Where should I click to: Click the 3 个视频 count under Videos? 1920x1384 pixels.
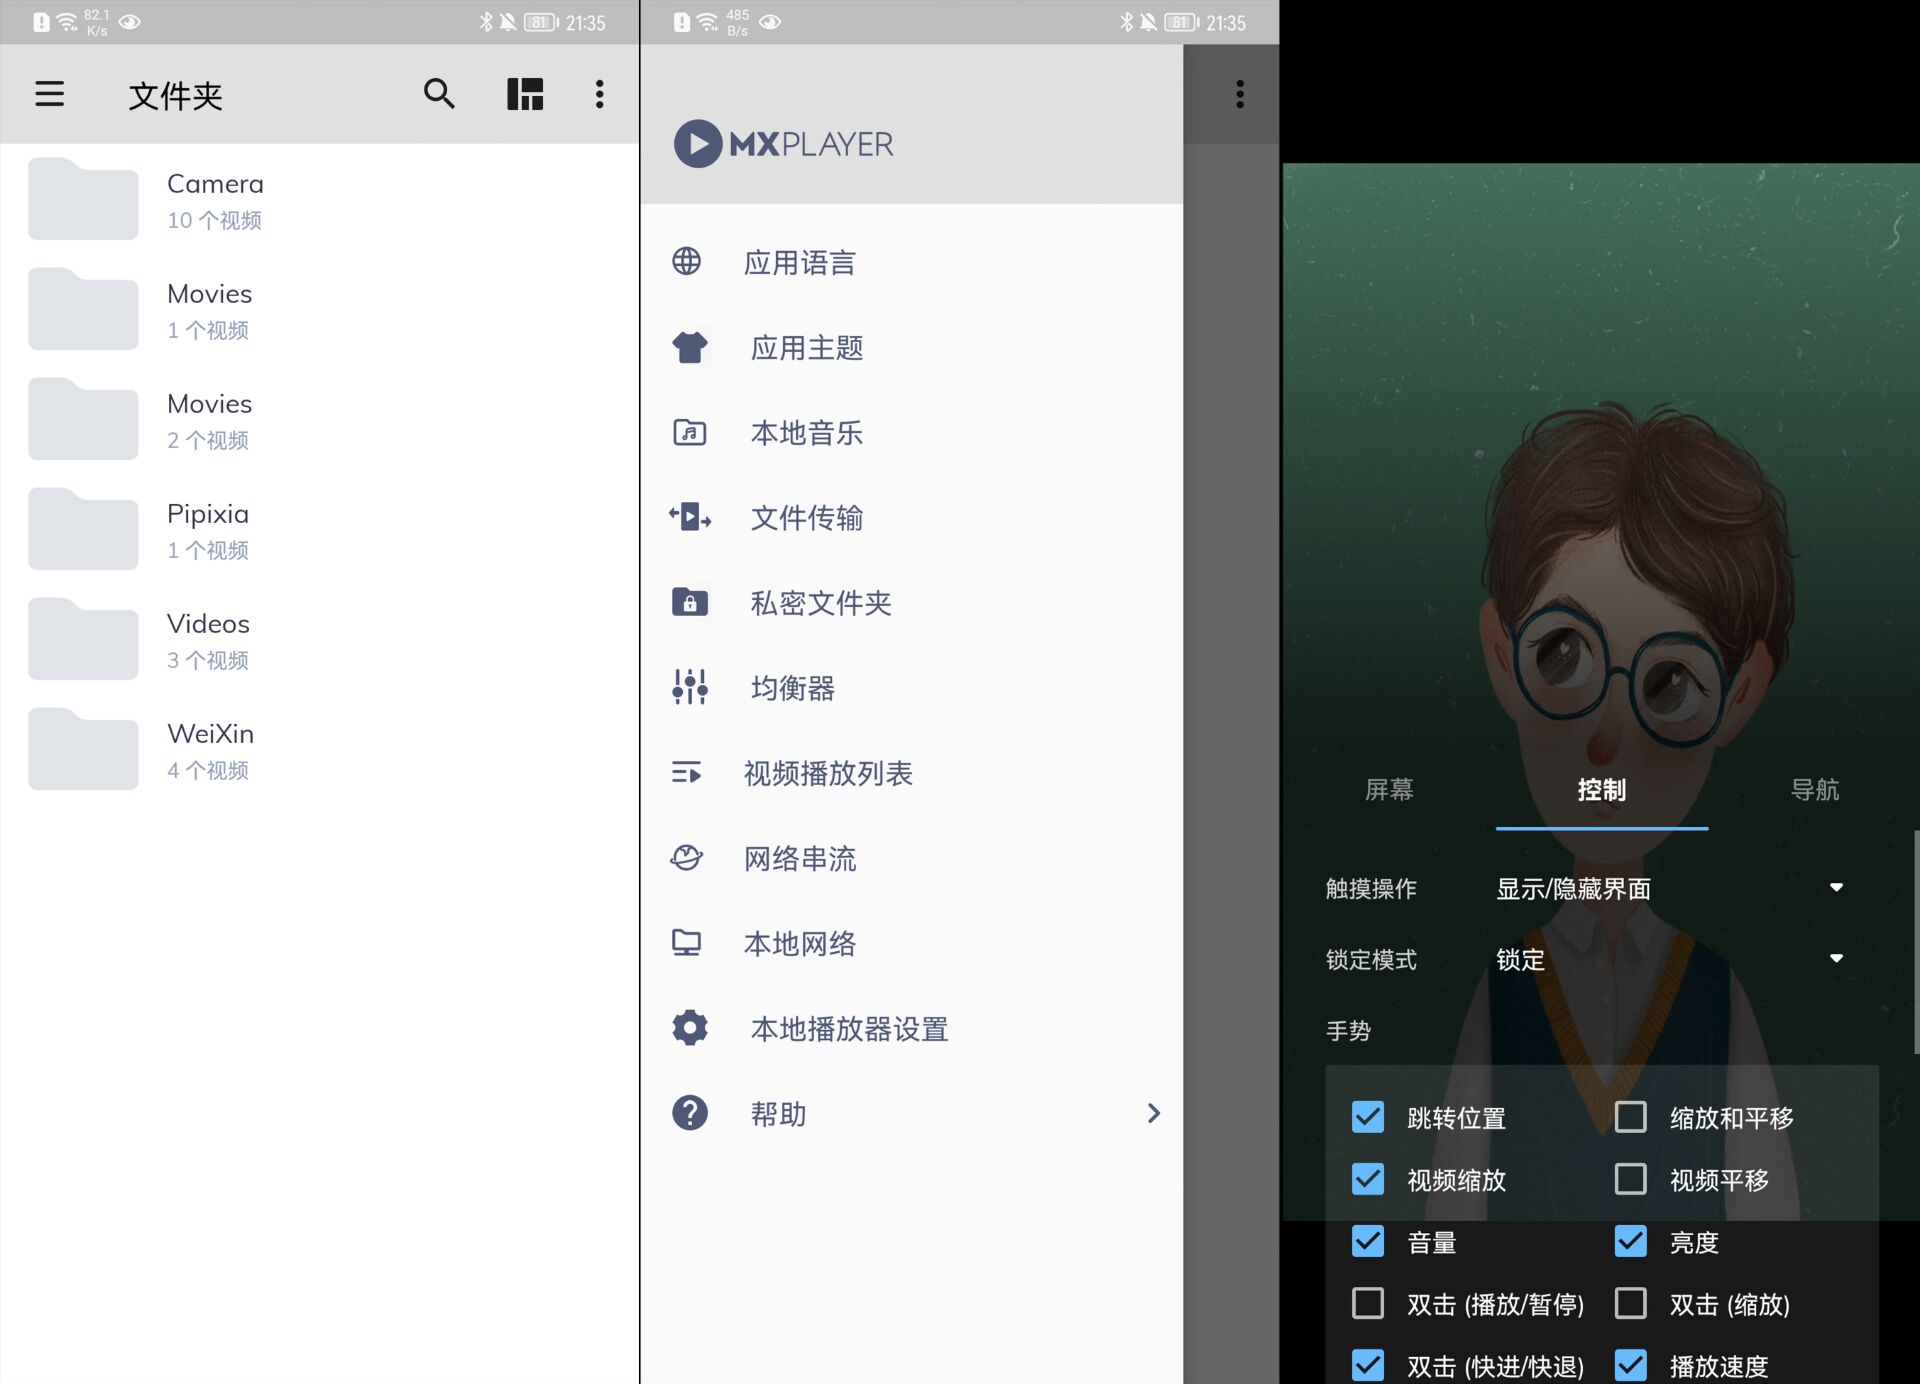tap(208, 660)
